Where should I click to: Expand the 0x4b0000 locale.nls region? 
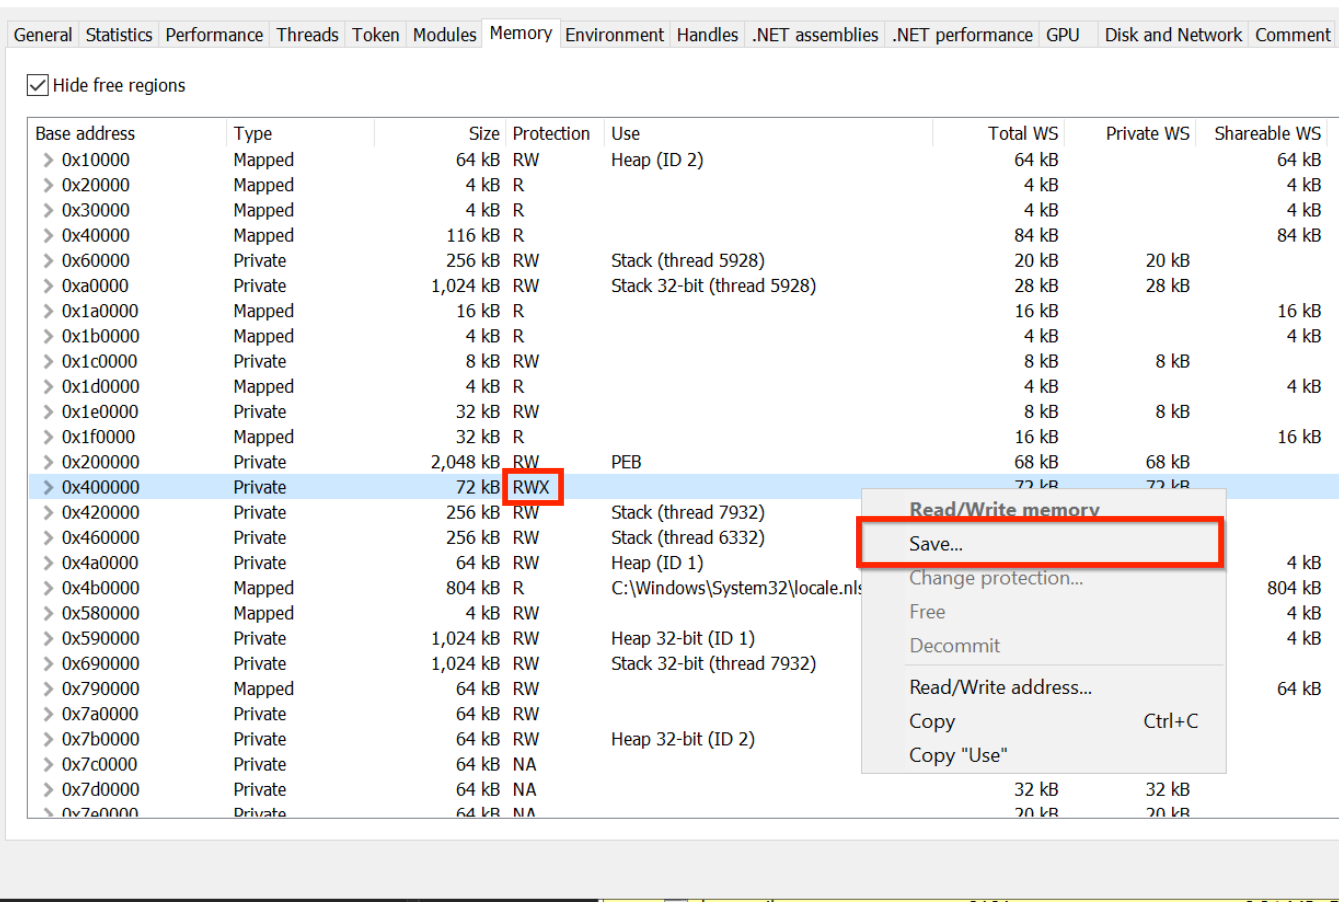coord(47,588)
